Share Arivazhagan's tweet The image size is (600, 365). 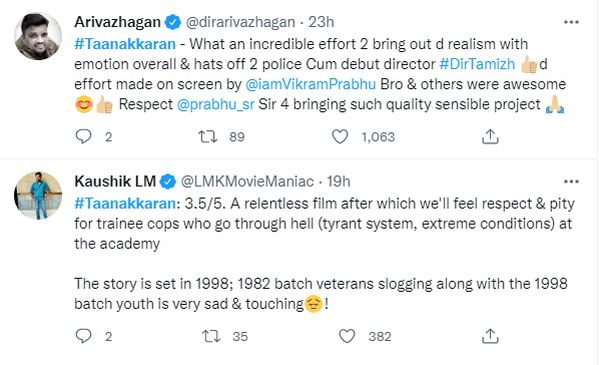point(490,136)
